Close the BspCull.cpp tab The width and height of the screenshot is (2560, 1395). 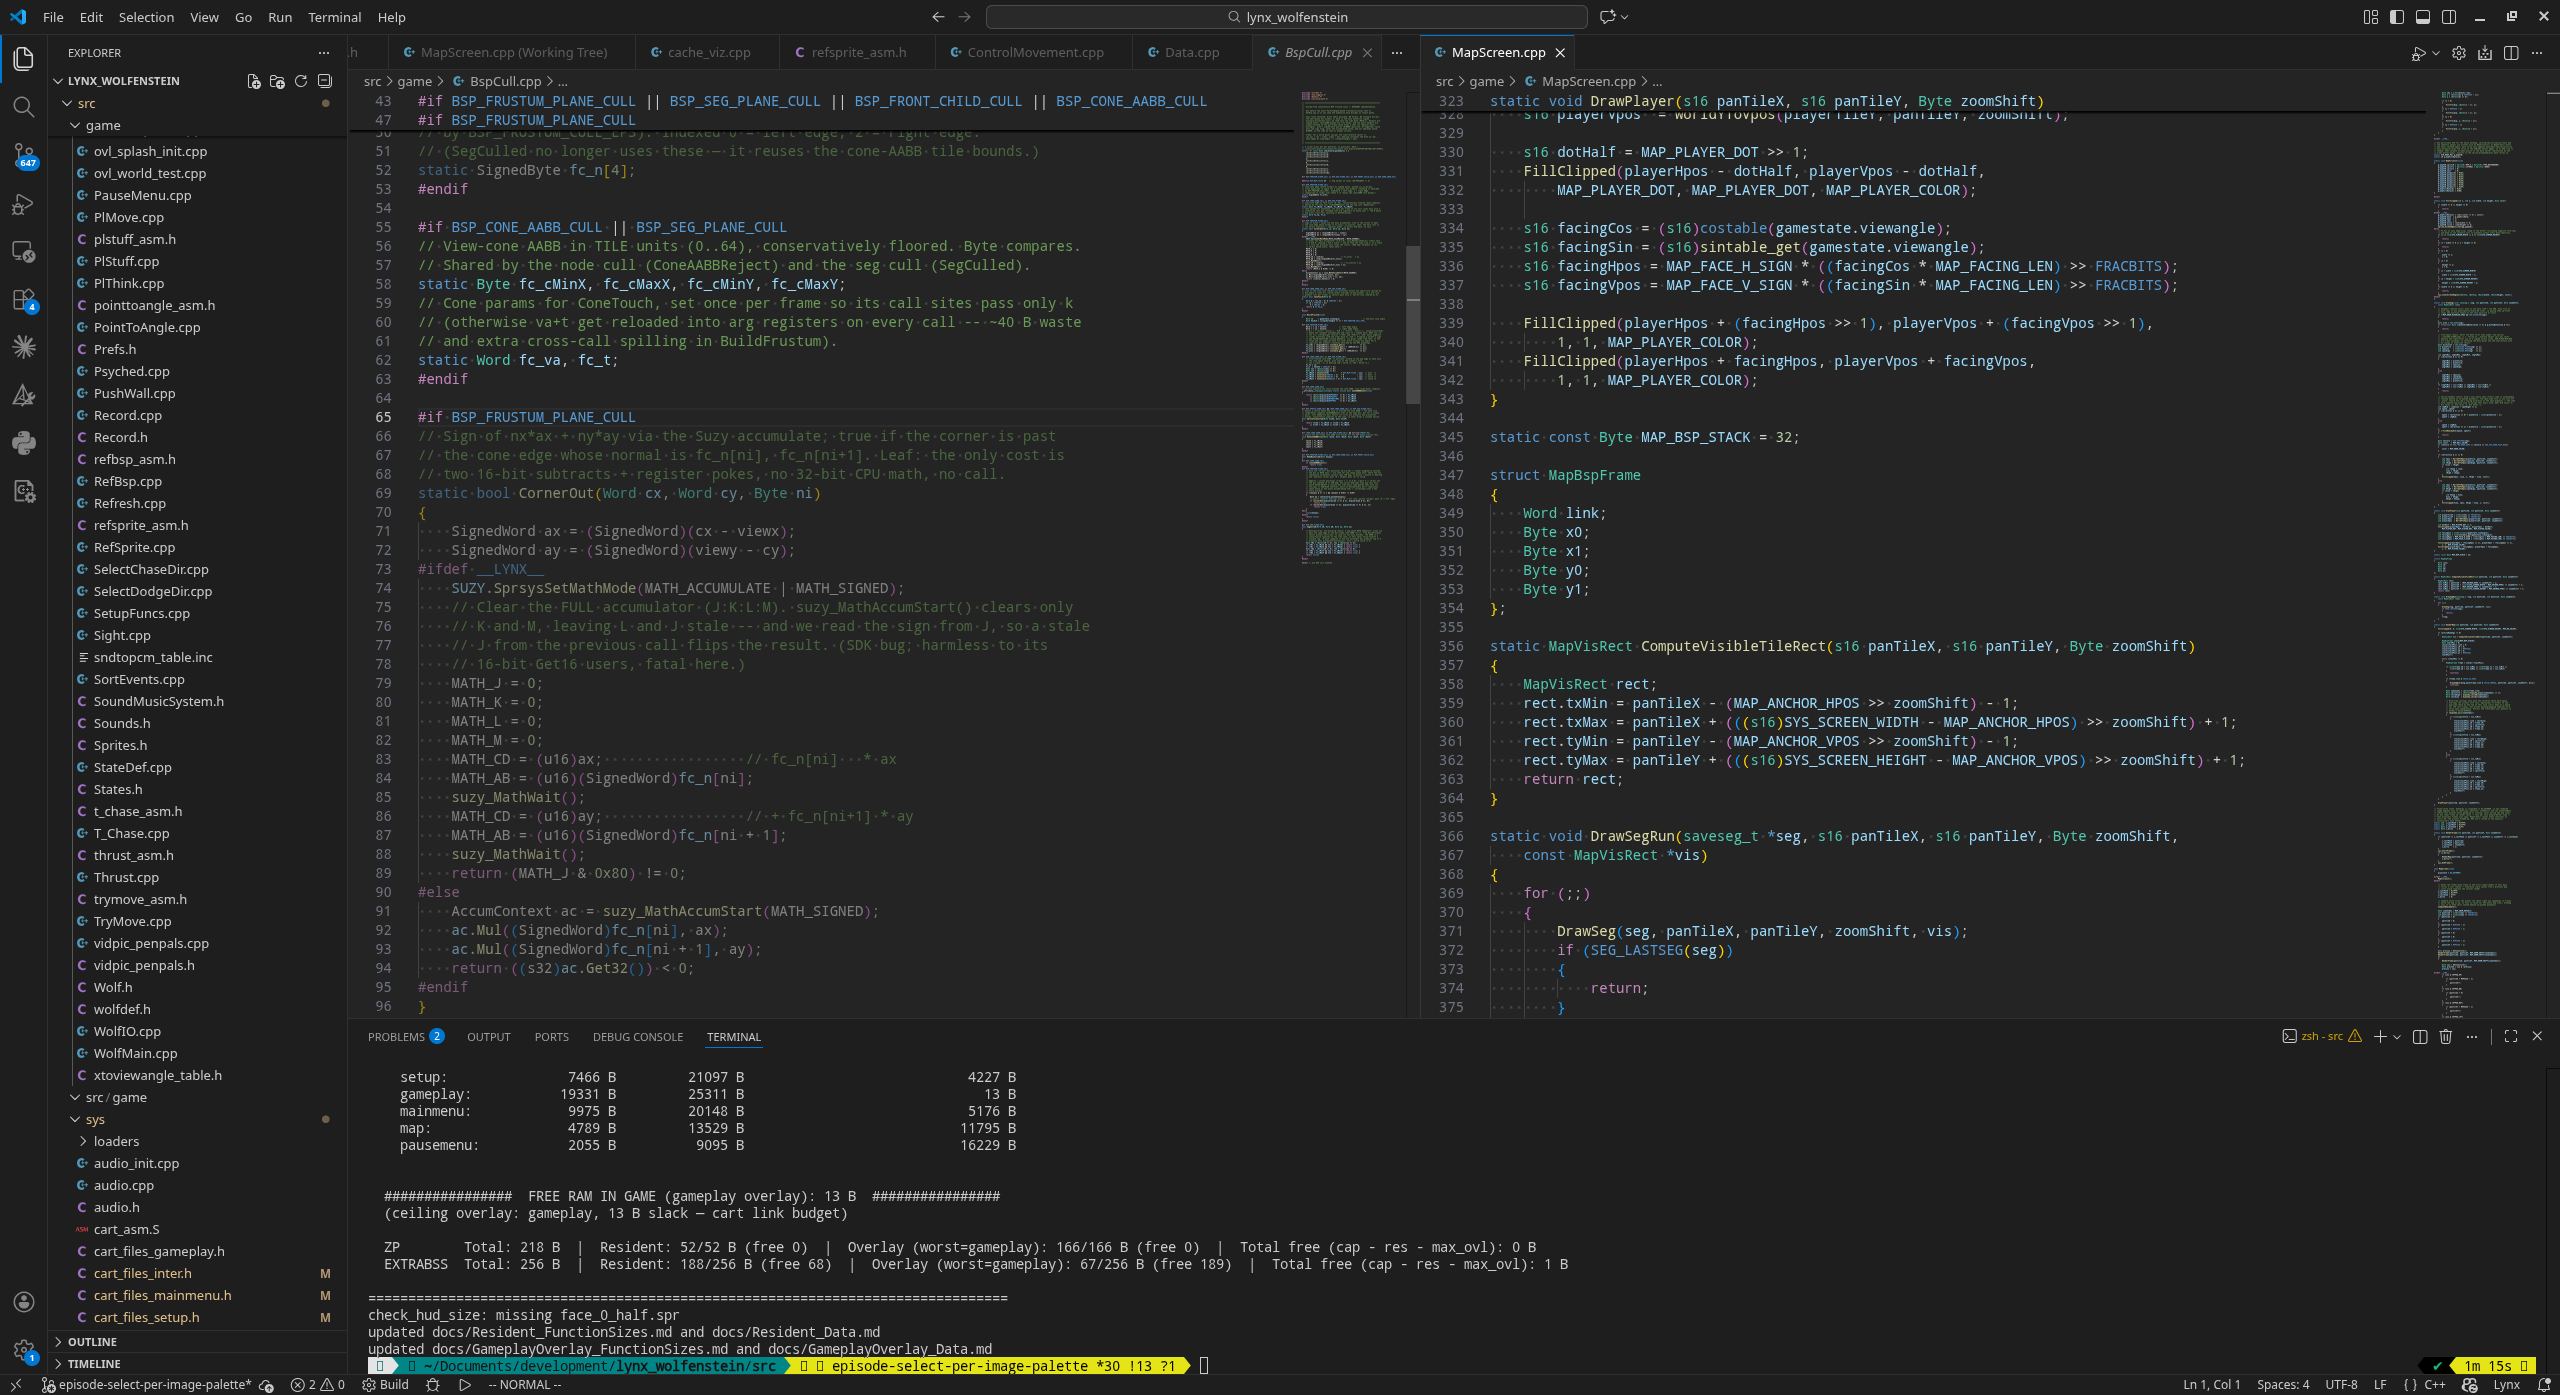click(x=1367, y=53)
